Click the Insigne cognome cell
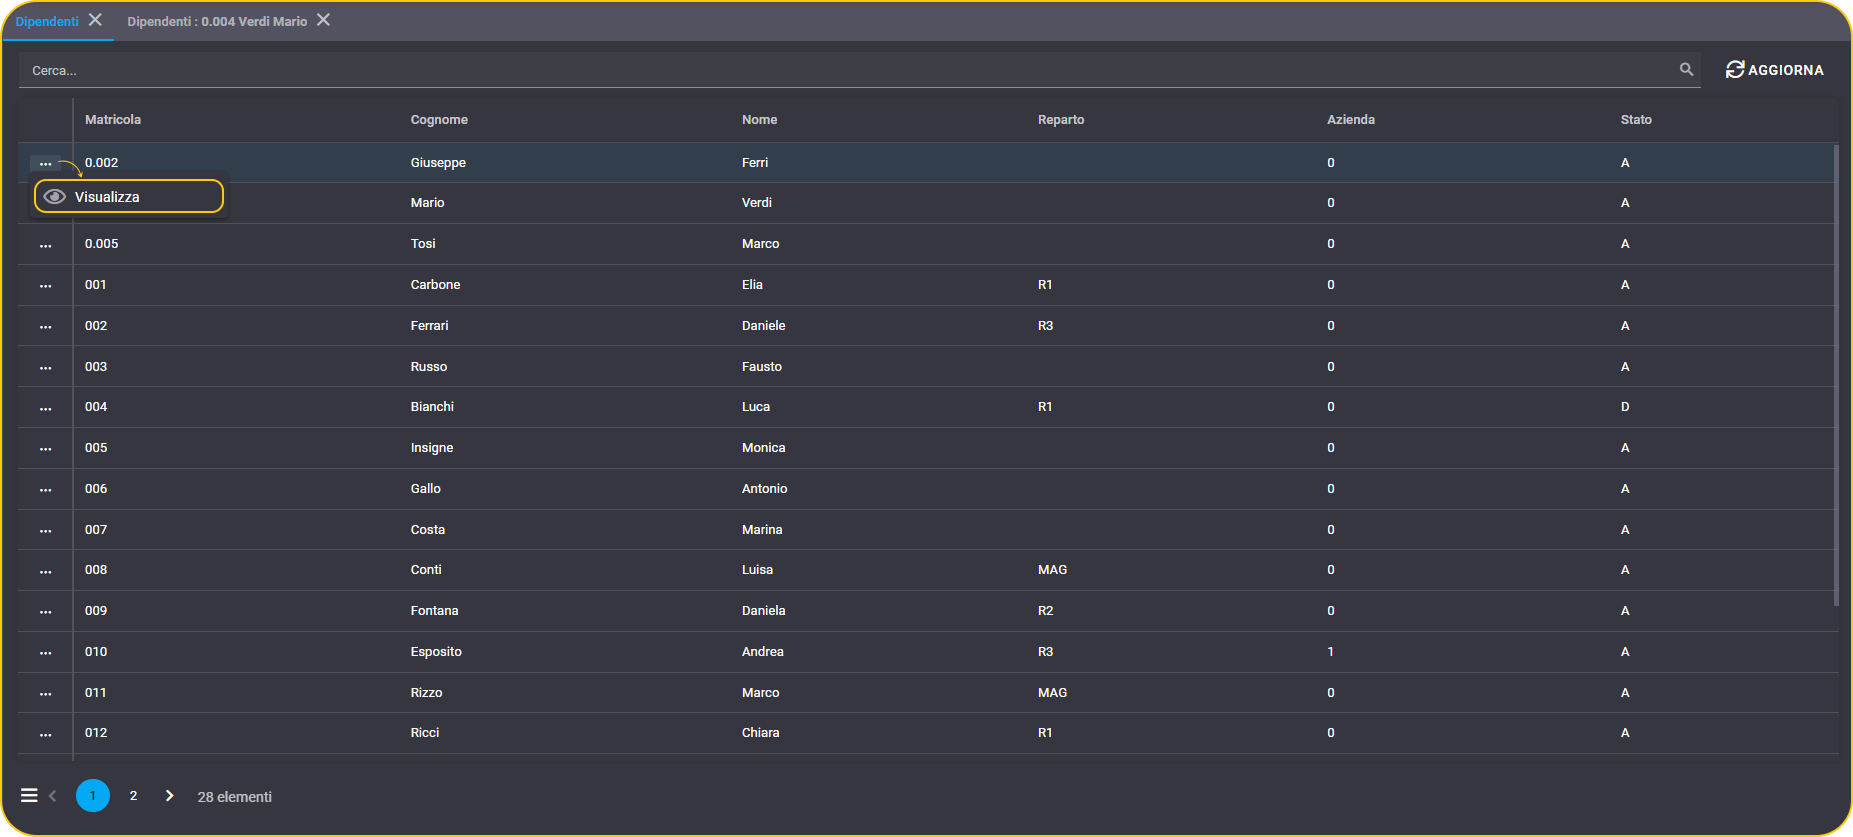Image resolution: width=1853 pixels, height=837 pixels. click(x=432, y=448)
